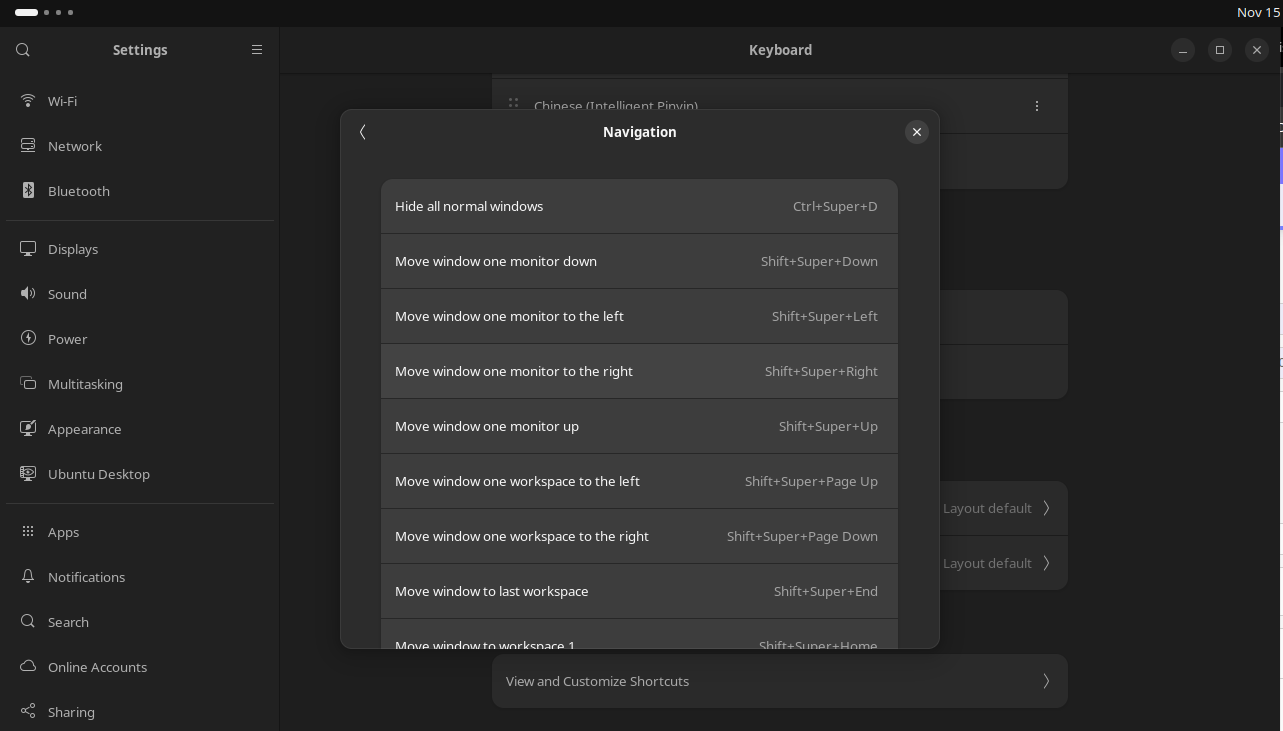The image size is (1283, 731).
Task: Expand the second Layout default option
Action: point(1046,563)
